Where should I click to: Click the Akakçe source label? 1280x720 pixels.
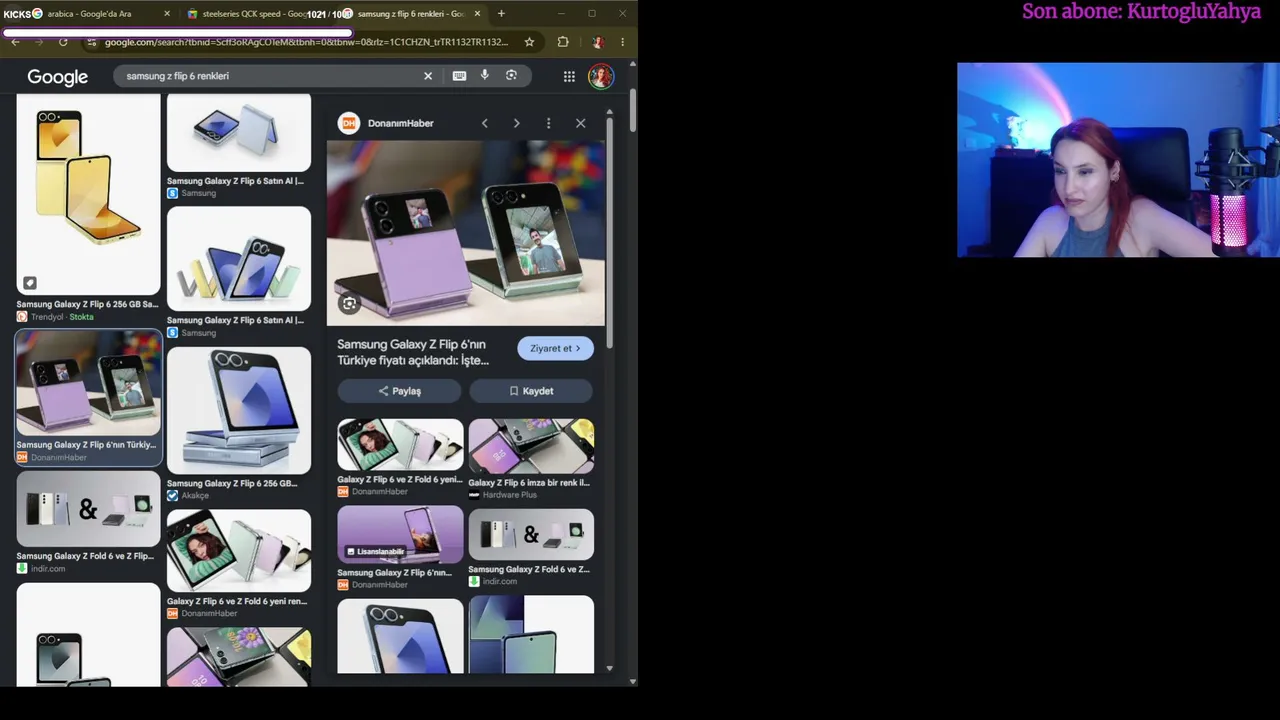(x=195, y=496)
